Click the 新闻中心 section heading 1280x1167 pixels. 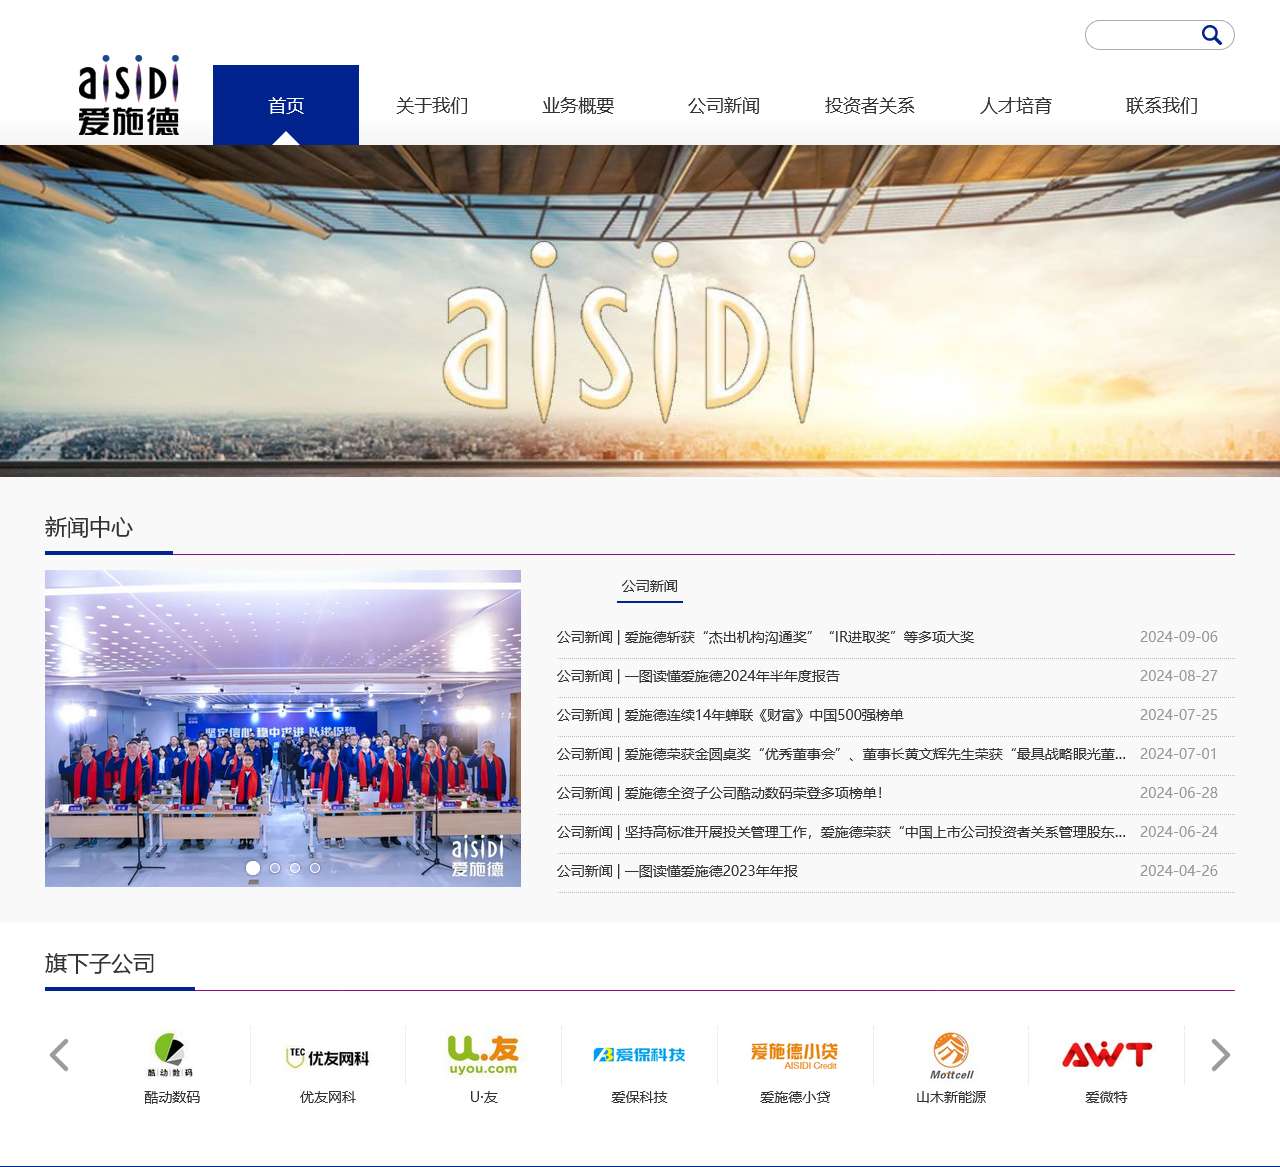(89, 528)
